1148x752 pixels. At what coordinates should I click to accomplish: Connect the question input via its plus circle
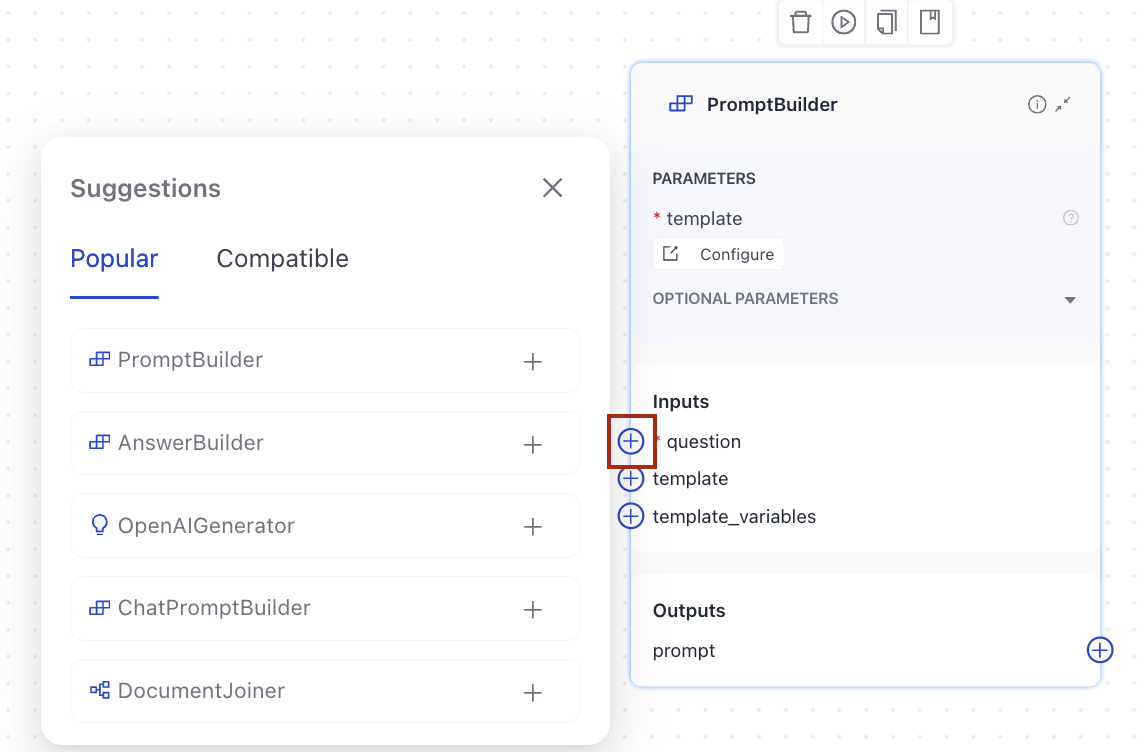(x=631, y=441)
